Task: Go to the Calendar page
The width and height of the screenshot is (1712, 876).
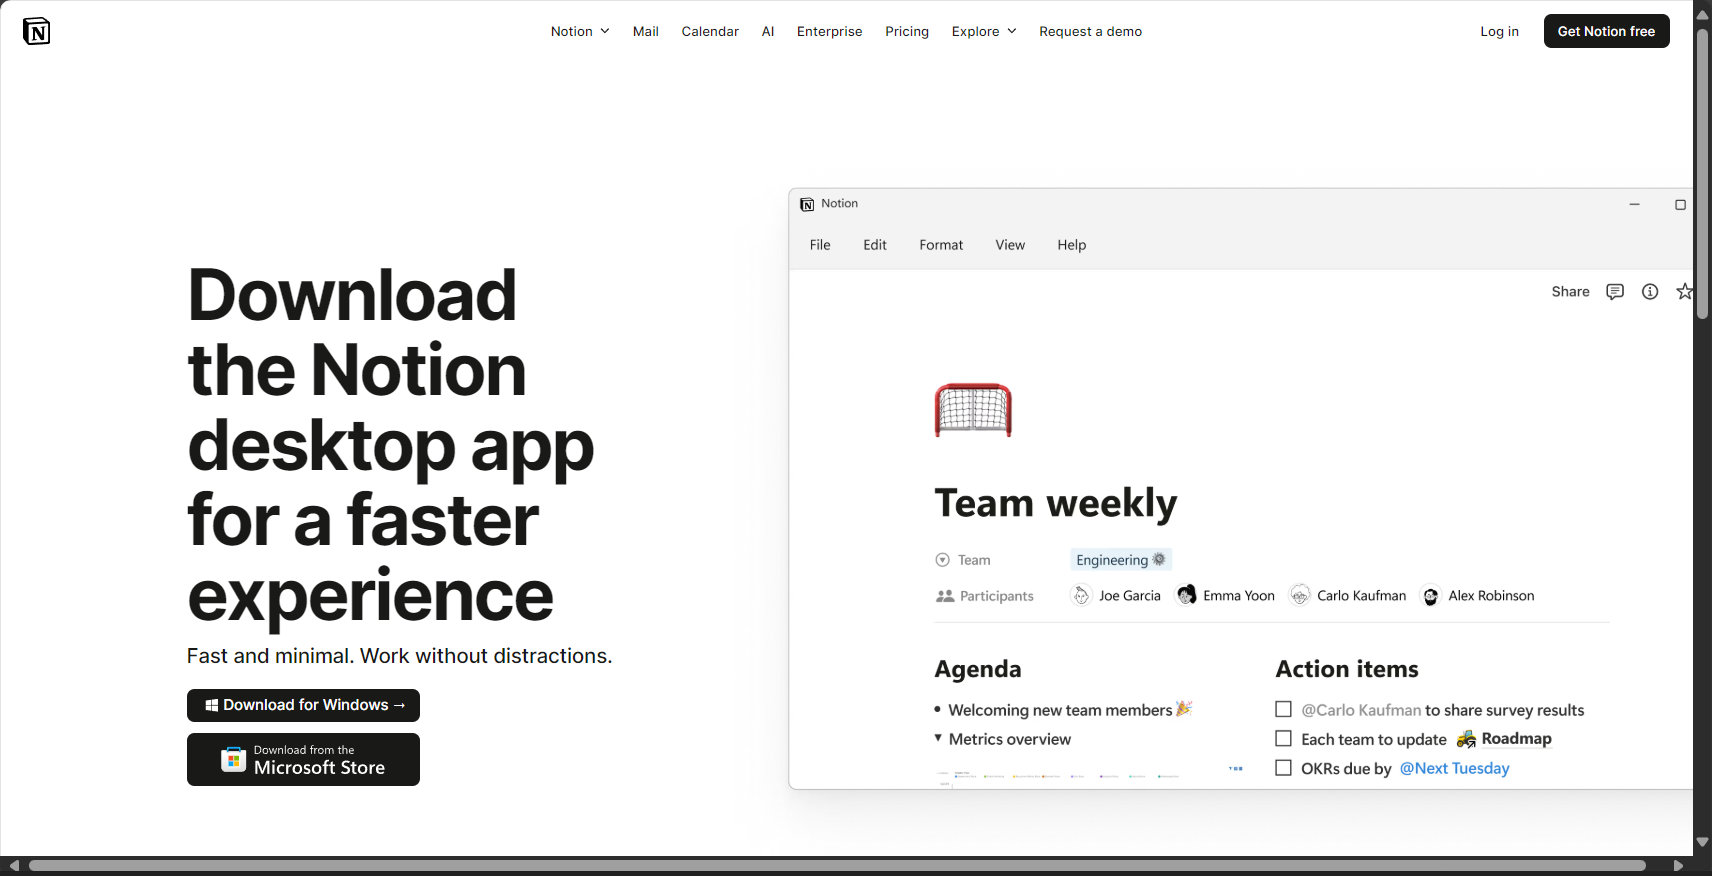Action: [x=710, y=31]
